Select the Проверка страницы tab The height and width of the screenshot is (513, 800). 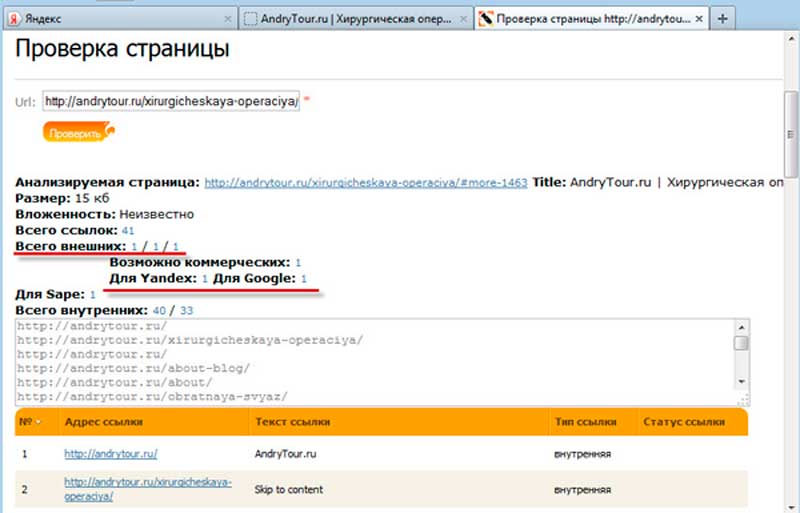(x=592, y=19)
